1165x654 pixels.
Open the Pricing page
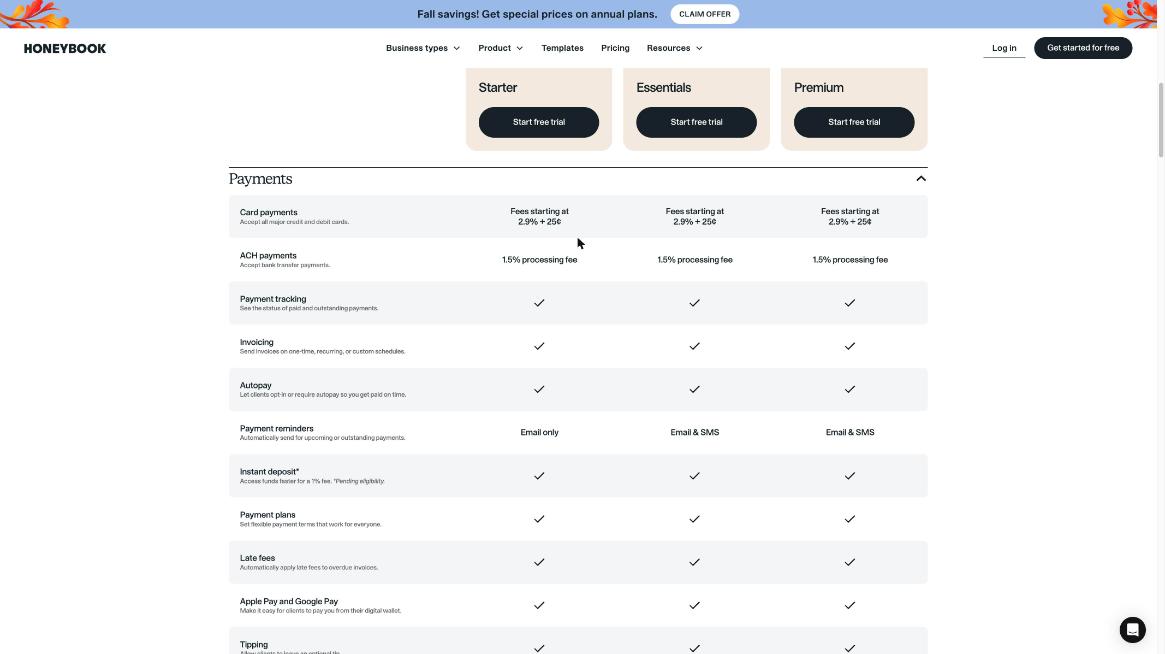(615, 48)
